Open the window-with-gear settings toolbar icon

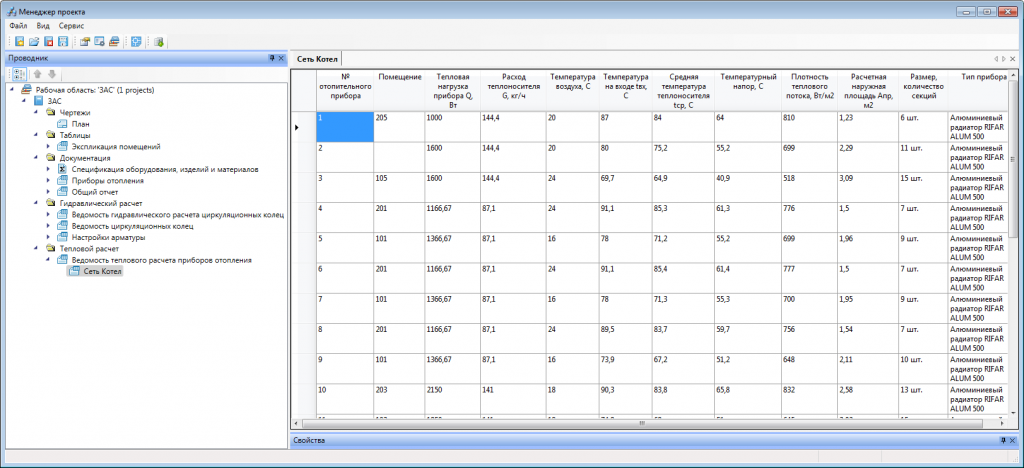100,42
